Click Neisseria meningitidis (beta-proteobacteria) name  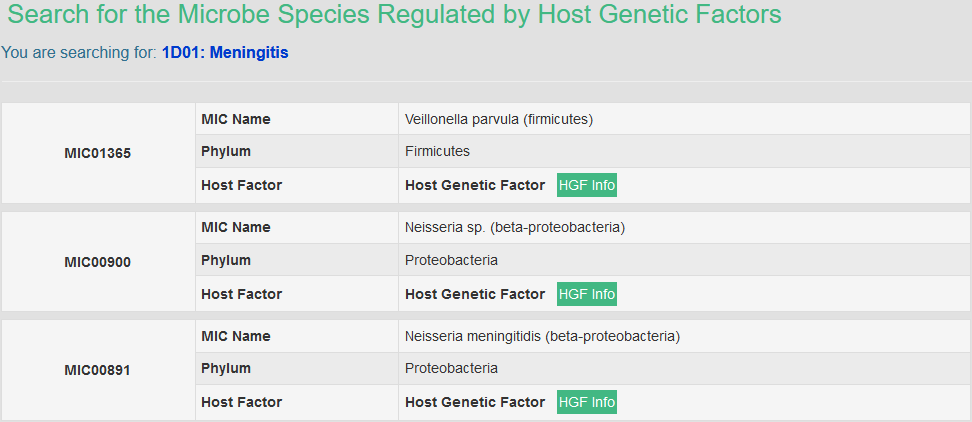tap(542, 336)
